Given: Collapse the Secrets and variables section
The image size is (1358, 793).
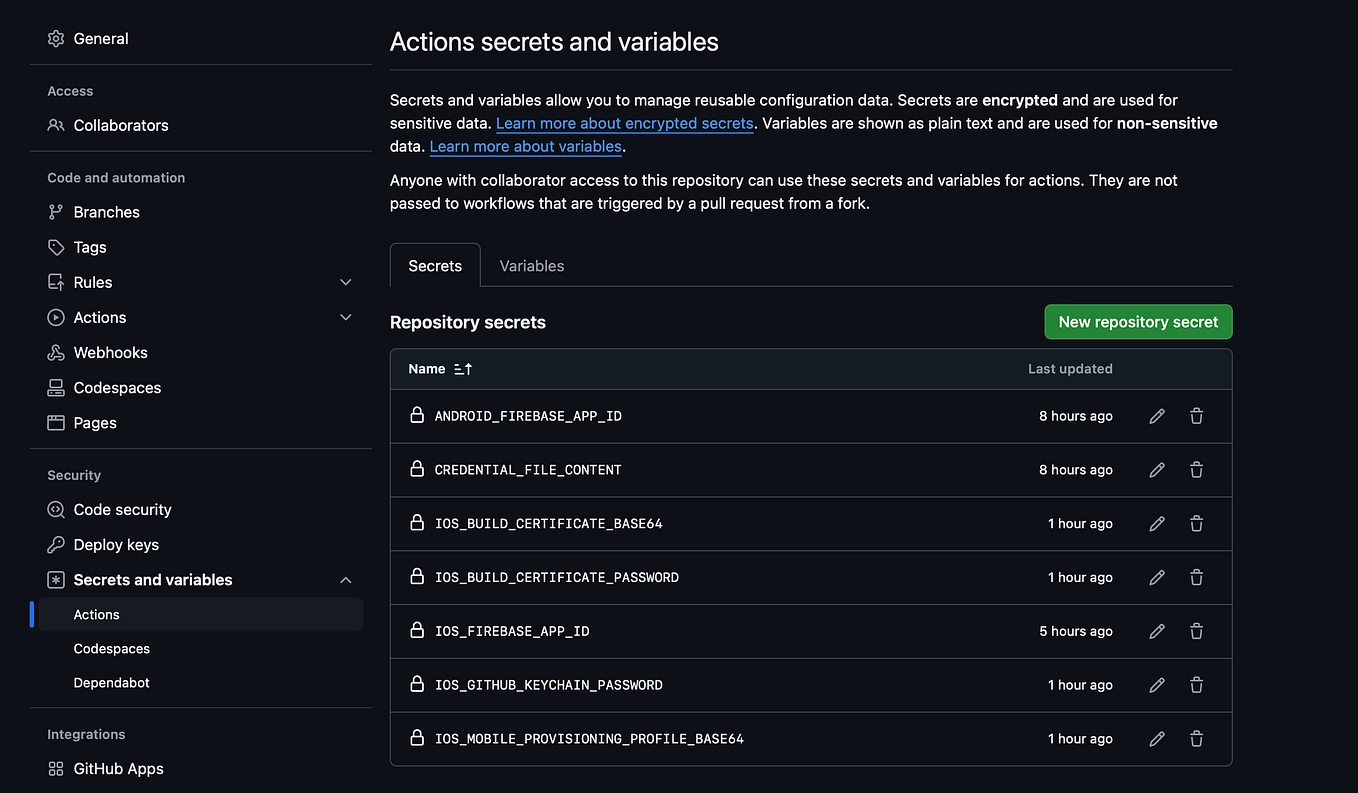Looking at the screenshot, I should (345, 579).
